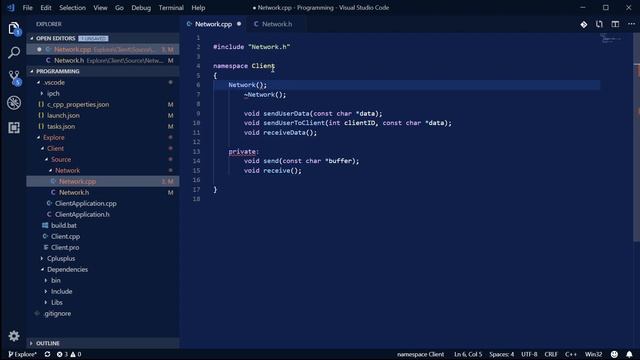This screenshot has width=640, height=360.
Task: Select language mode C++ in status bar
Action: (x=571, y=354)
